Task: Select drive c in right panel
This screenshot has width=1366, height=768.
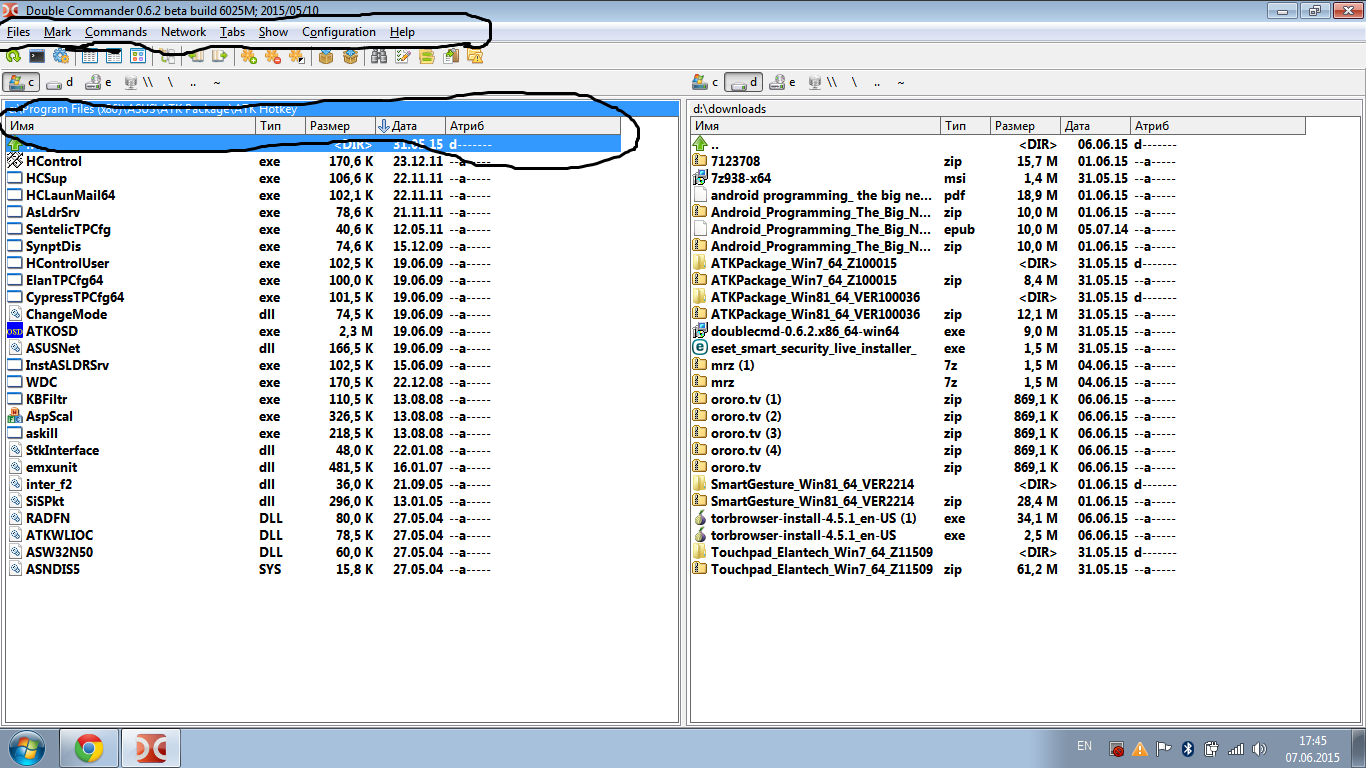Action: (x=705, y=82)
